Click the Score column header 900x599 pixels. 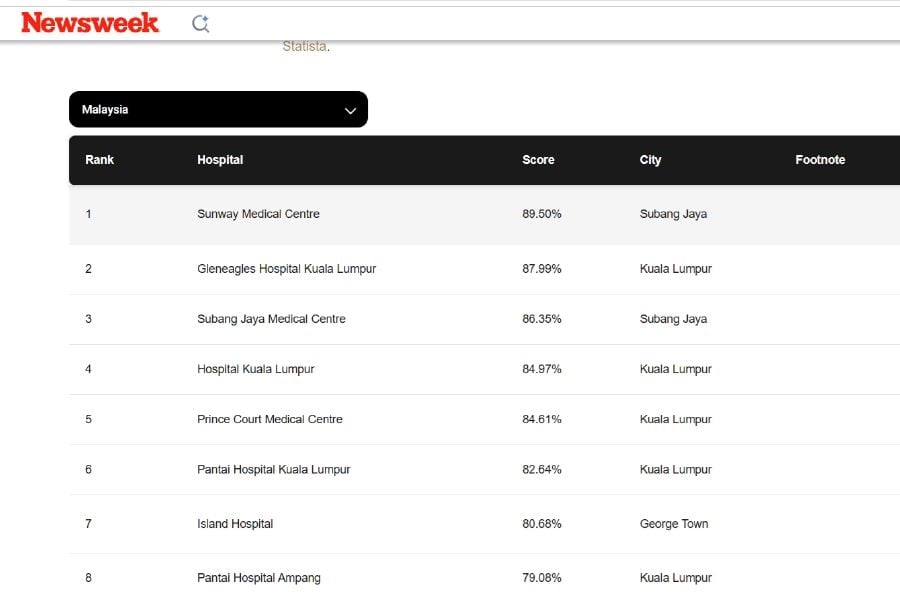point(538,160)
